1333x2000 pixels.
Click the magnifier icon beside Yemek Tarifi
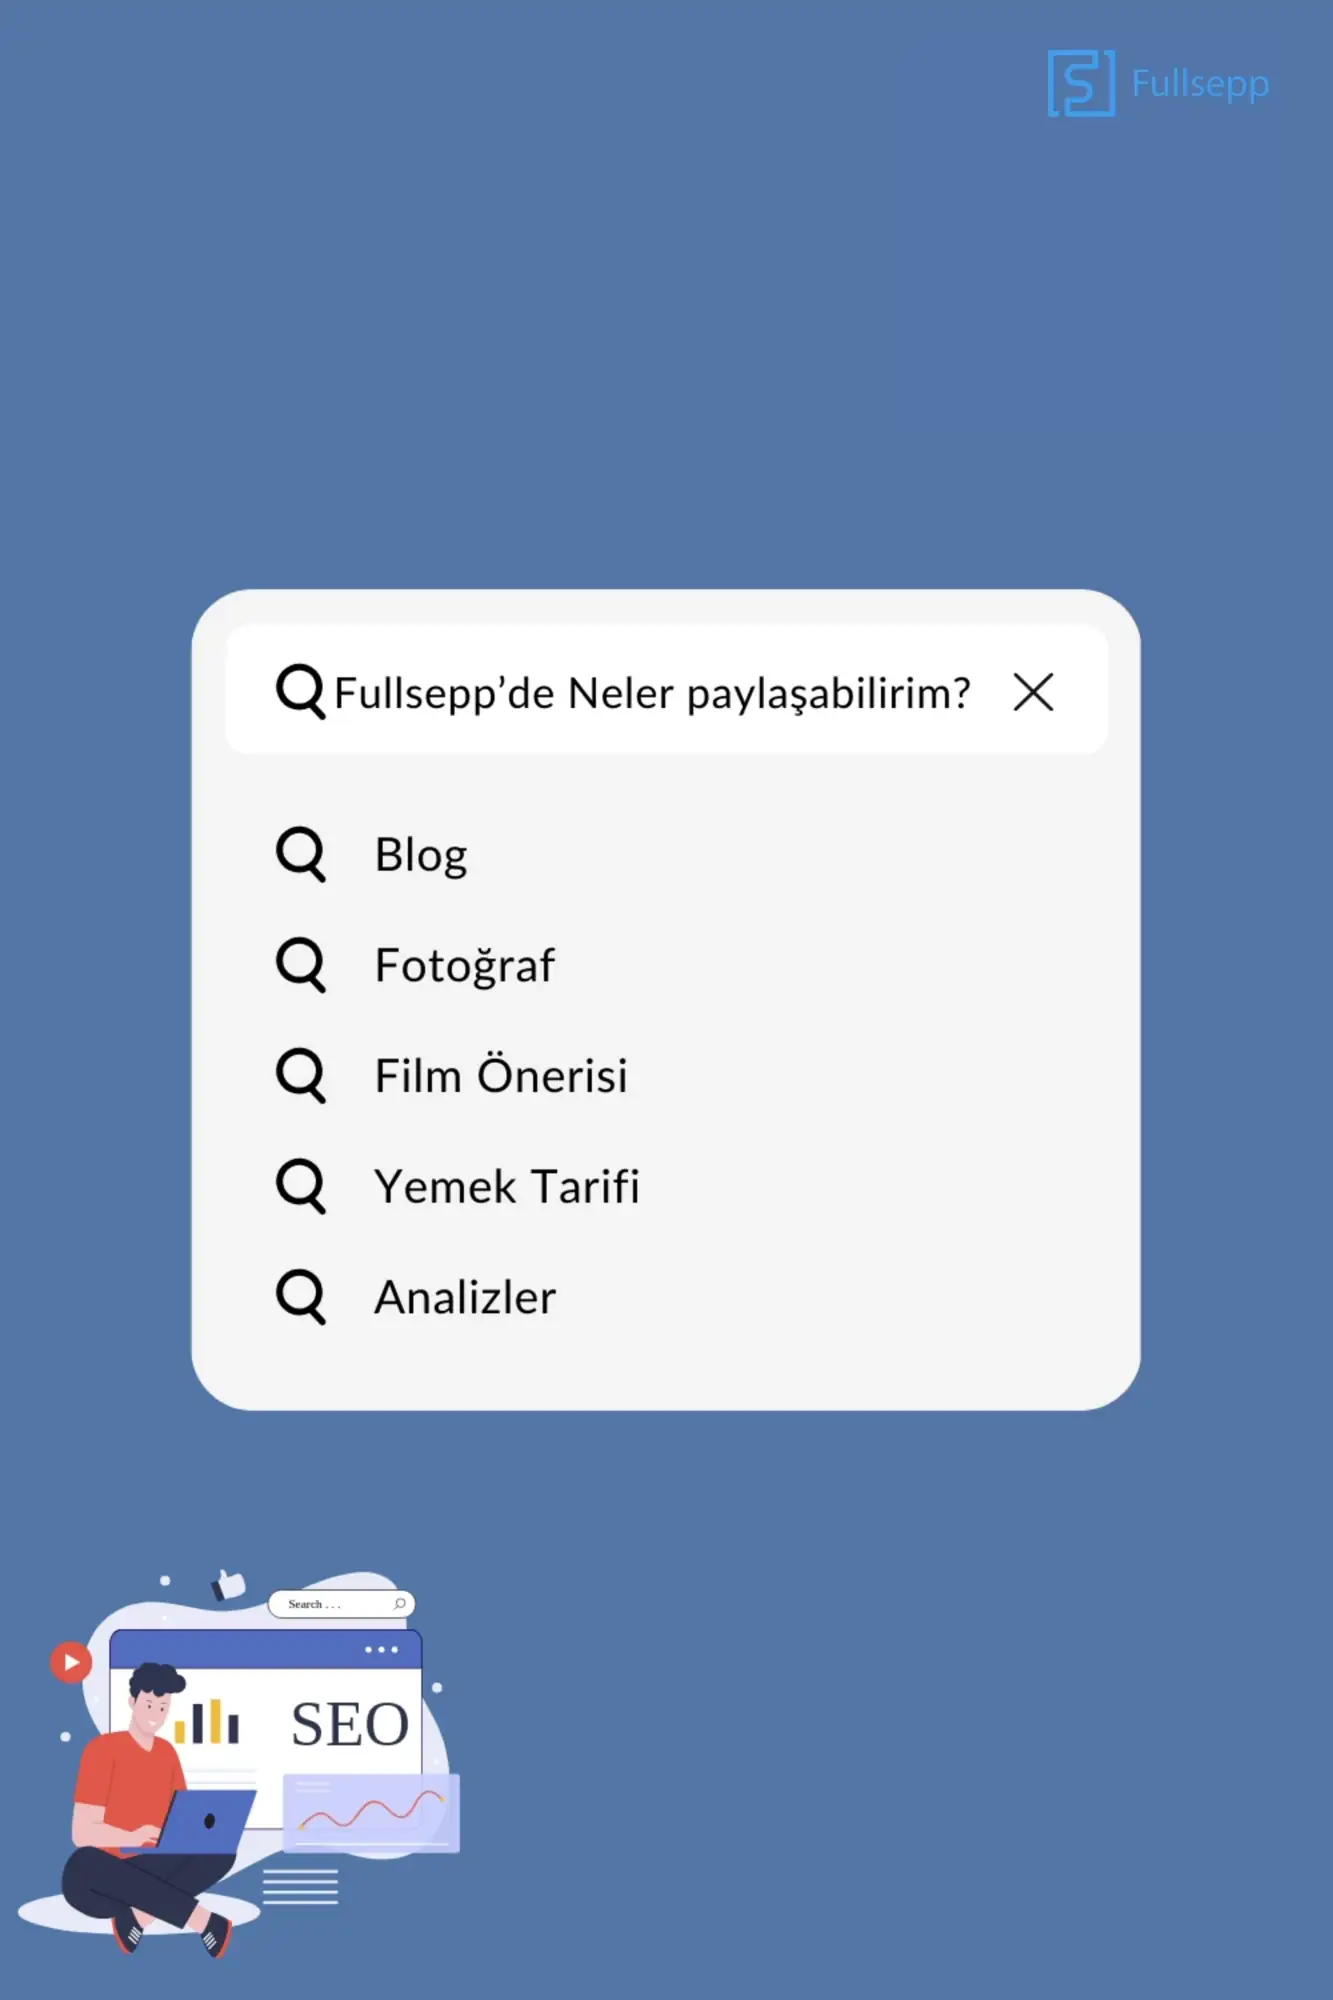300,1186
